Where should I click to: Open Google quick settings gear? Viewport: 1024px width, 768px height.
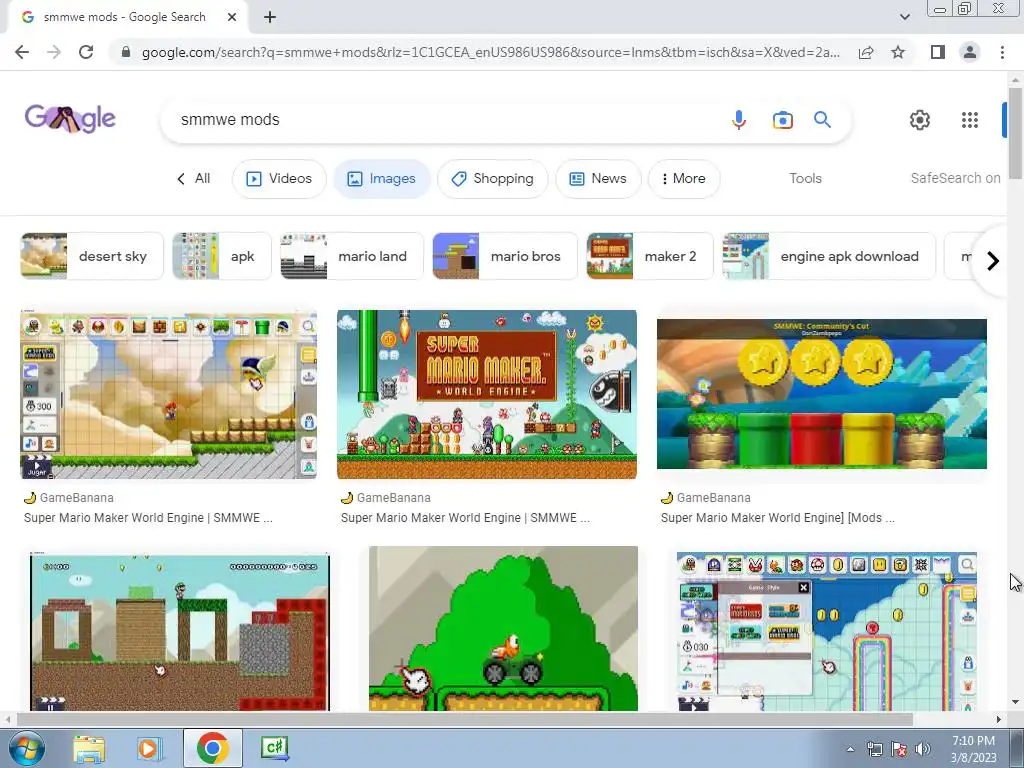pos(920,120)
